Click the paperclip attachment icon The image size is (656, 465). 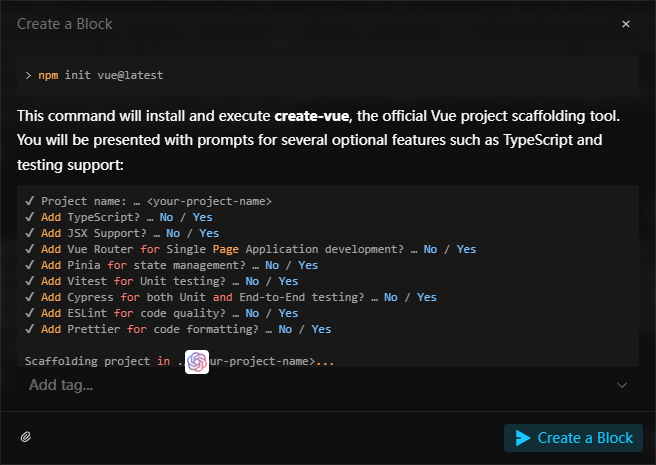tap(26, 437)
